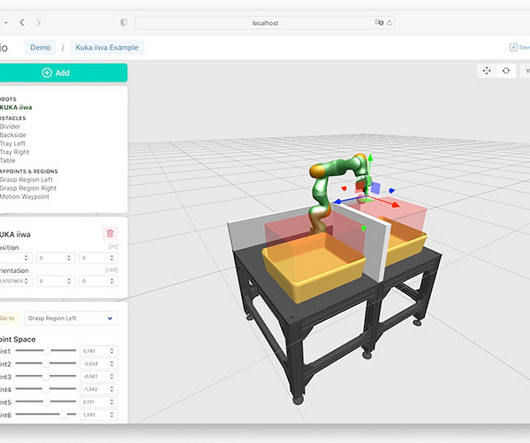The height and width of the screenshot is (443, 530).
Task: Click the Joint3 slider handle
Action: pos(45,376)
